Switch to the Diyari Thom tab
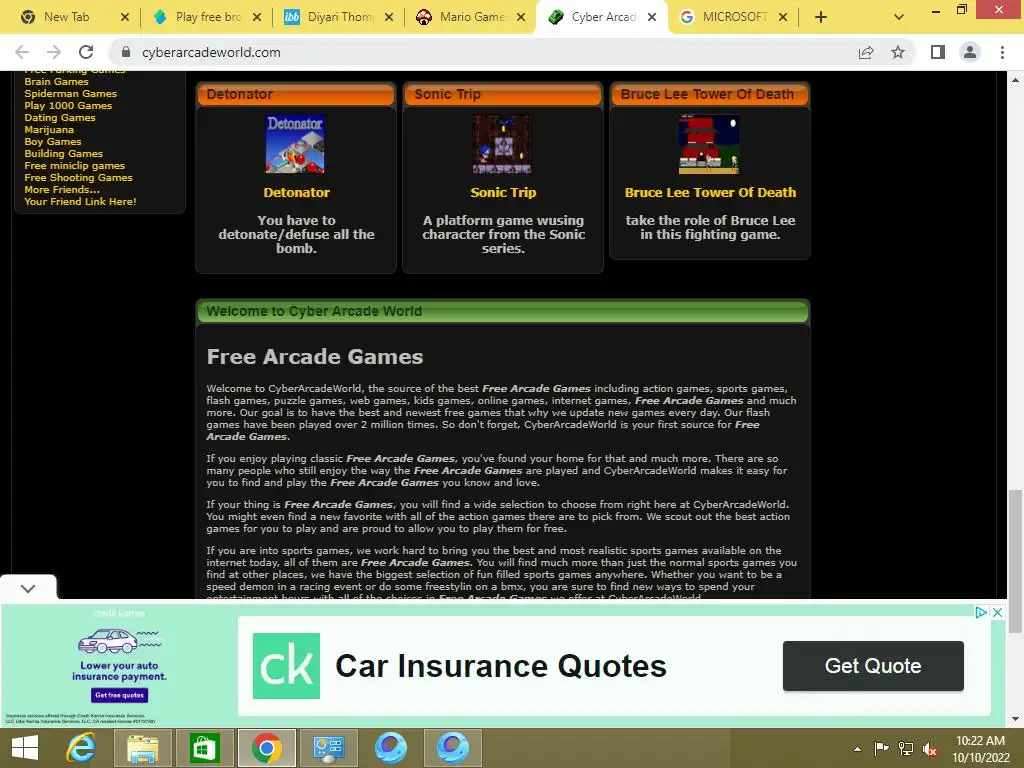Image resolution: width=1024 pixels, height=768 pixels. pyautogui.click(x=340, y=17)
